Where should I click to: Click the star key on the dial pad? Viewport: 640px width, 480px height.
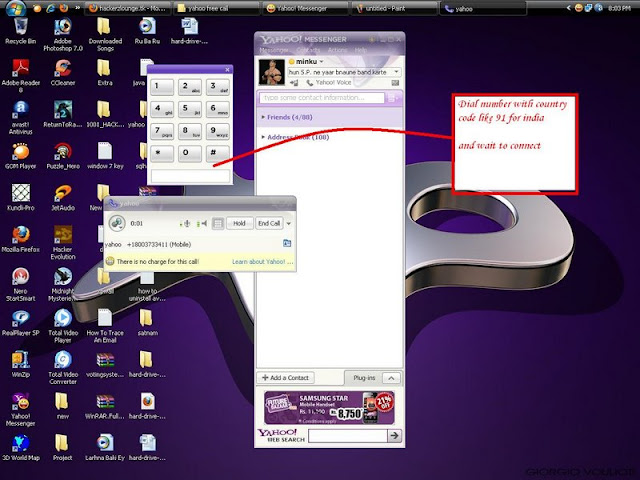[x=162, y=153]
